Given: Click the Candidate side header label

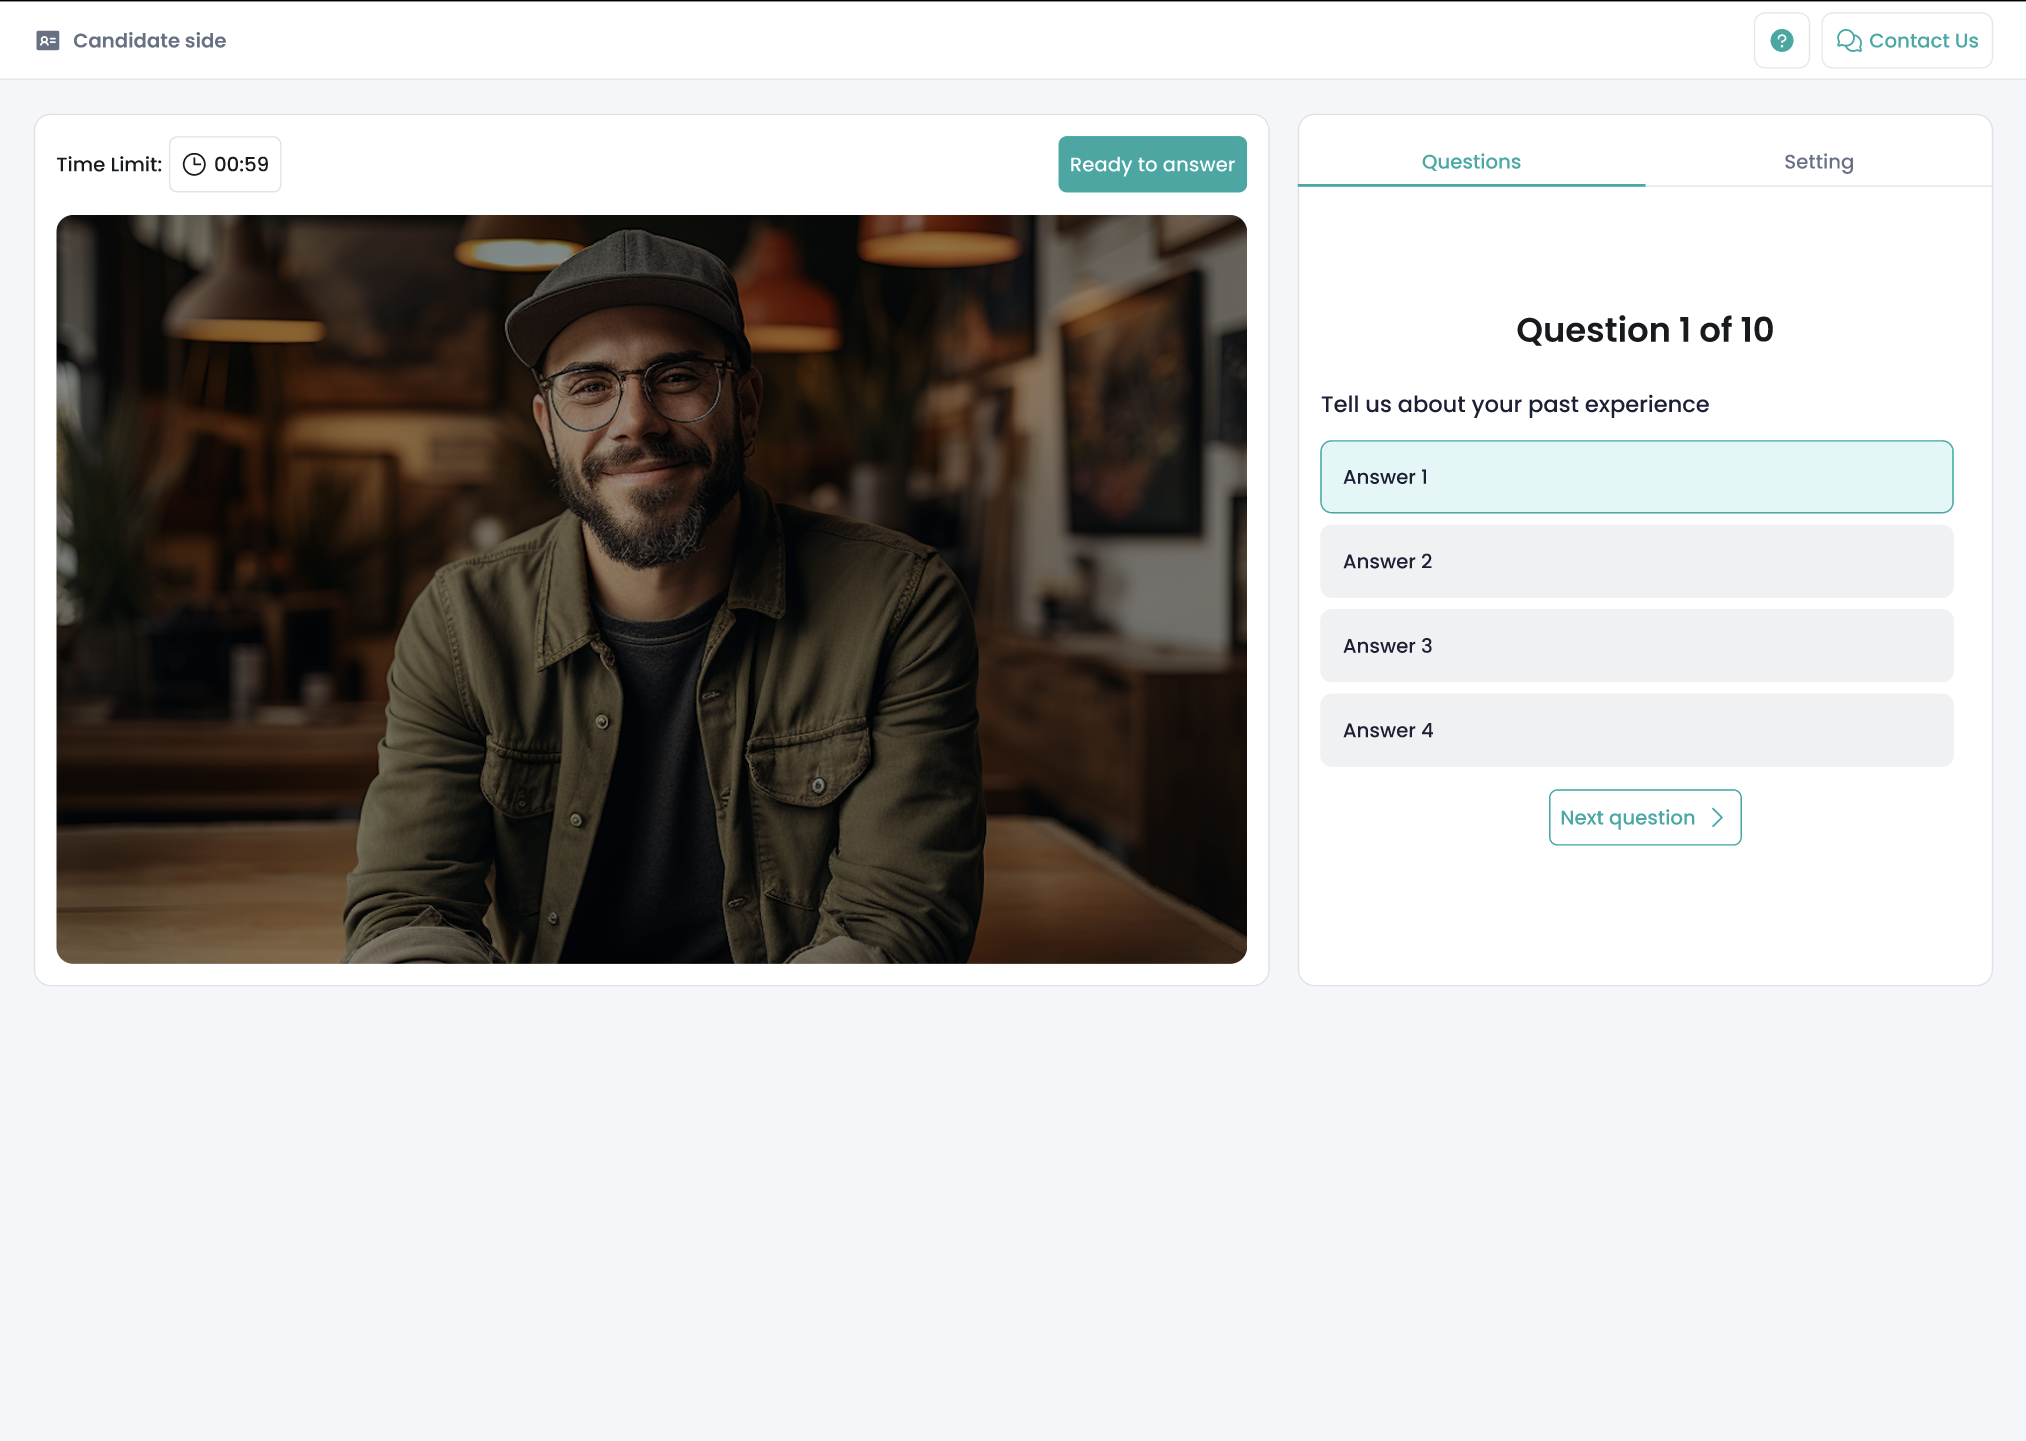Looking at the screenshot, I should [x=149, y=41].
